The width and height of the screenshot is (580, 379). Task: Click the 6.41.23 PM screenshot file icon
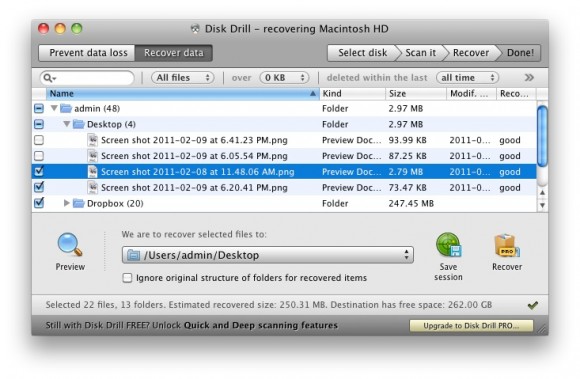93,140
